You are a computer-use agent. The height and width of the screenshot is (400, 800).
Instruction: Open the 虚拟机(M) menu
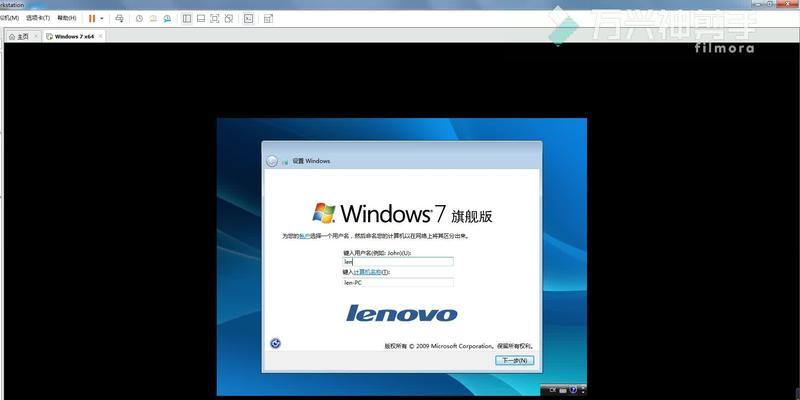[10, 18]
